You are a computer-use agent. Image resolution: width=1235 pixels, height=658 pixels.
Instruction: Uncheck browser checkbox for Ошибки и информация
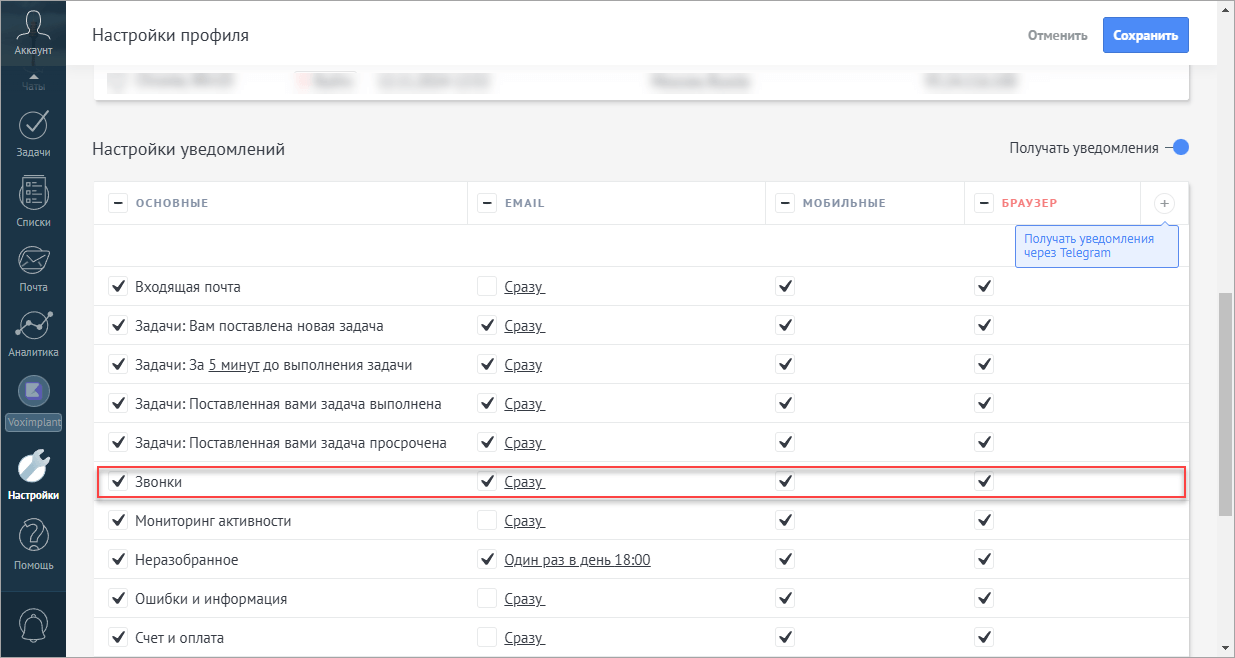tap(984, 599)
